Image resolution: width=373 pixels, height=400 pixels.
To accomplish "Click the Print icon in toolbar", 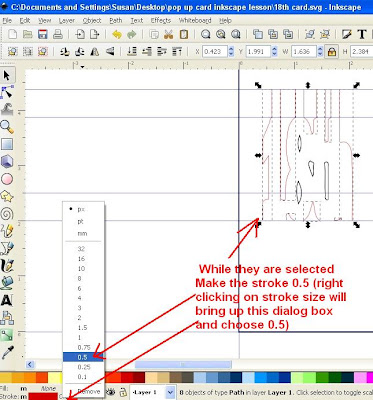I will pyautogui.click(x=58, y=34).
